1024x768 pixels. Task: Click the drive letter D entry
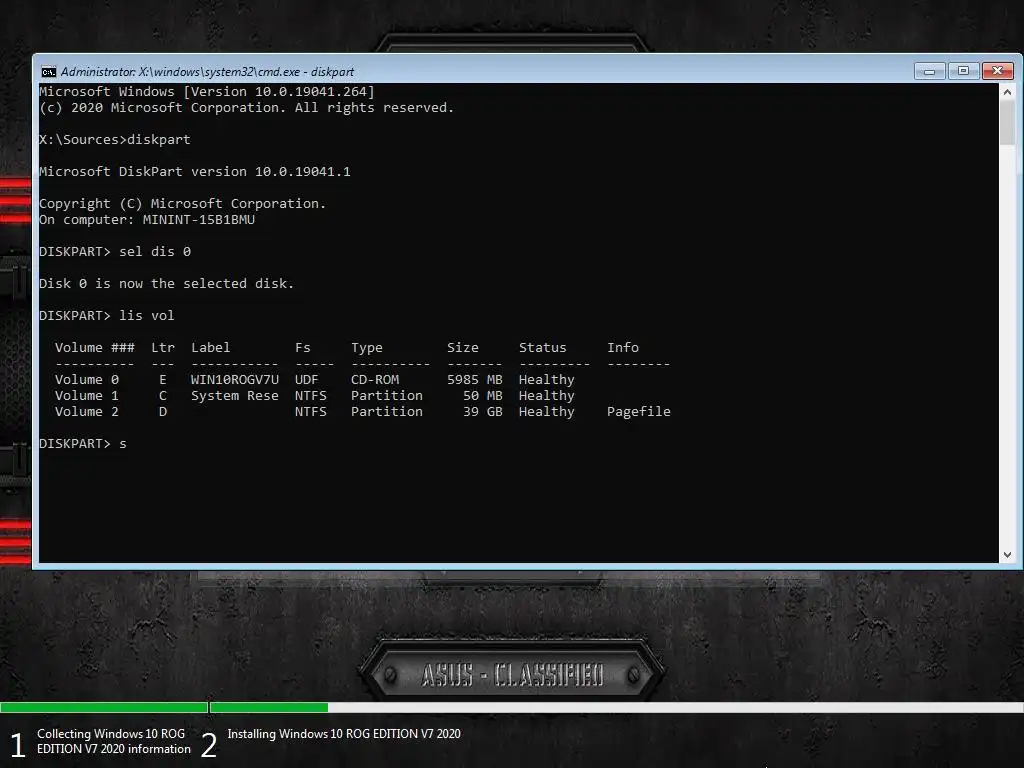pos(163,411)
